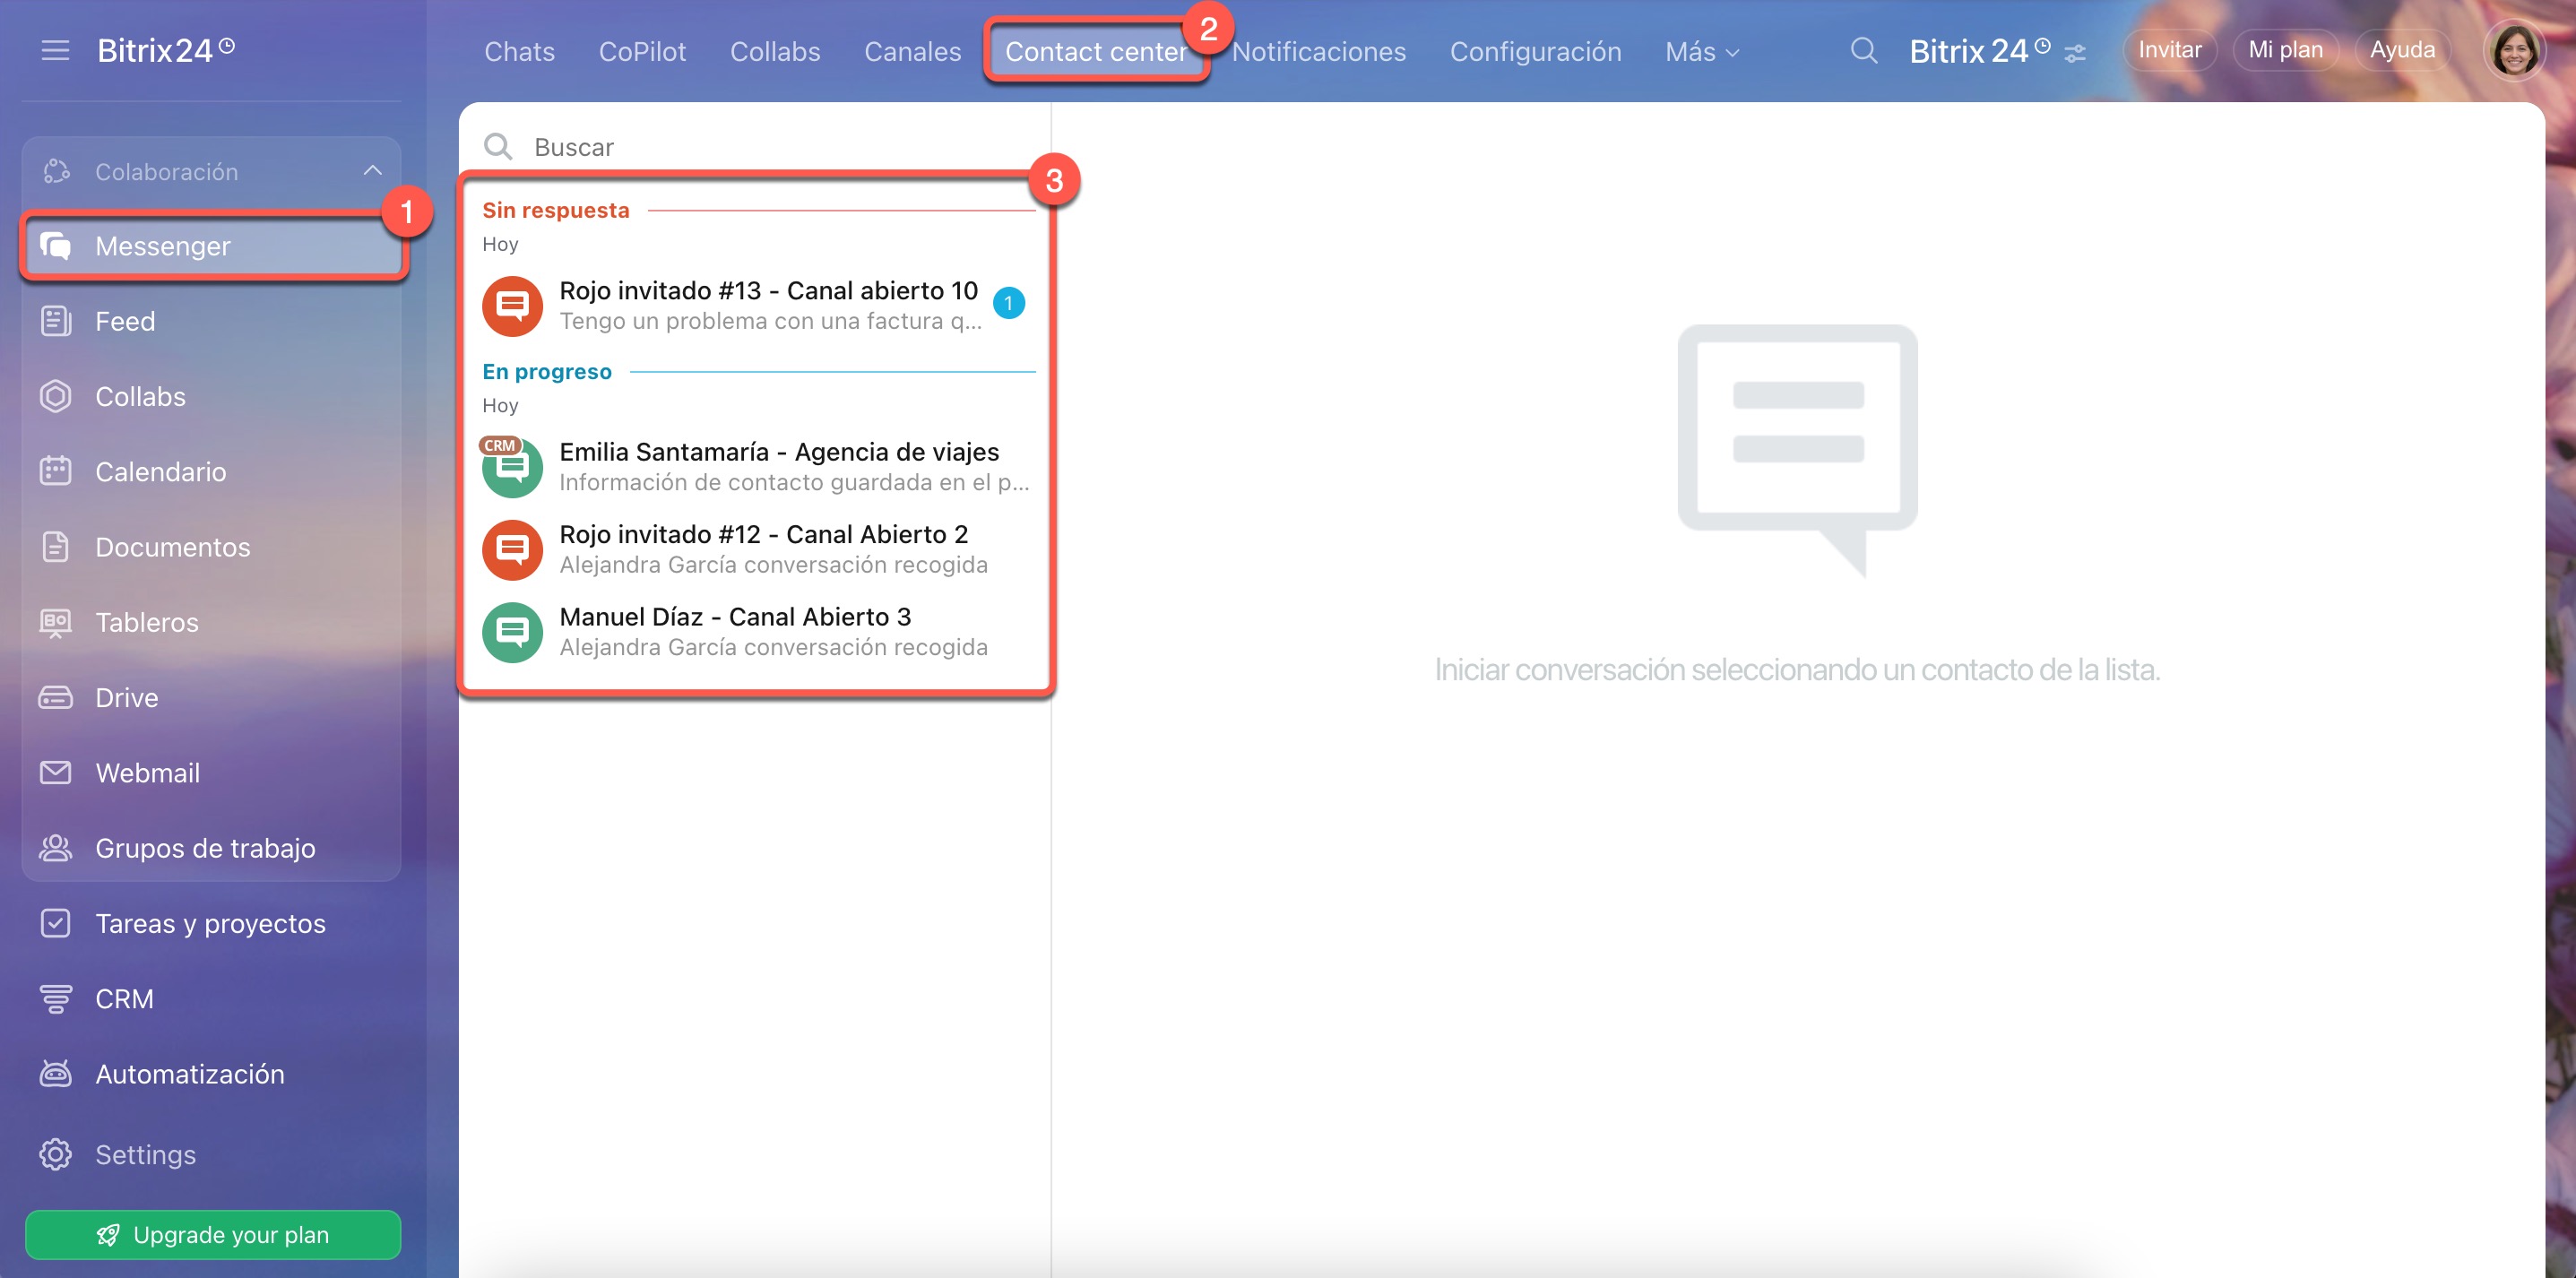Click the orange avatar of Rojo invitado #12
The width and height of the screenshot is (2576, 1278).
click(x=512, y=549)
